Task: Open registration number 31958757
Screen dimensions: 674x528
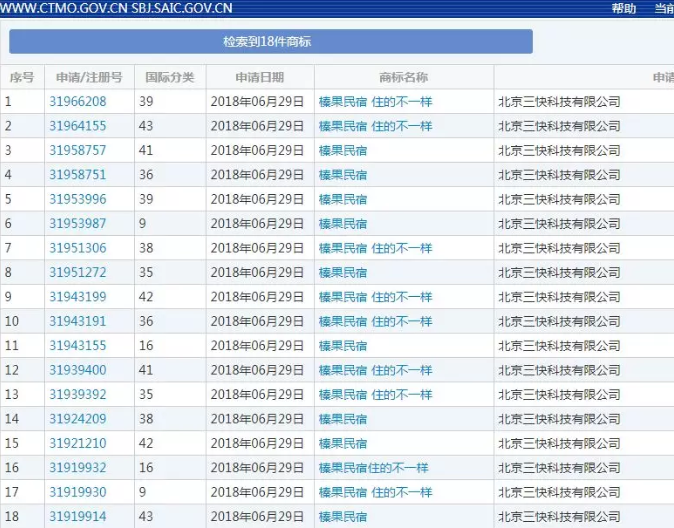Action: [x=77, y=150]
